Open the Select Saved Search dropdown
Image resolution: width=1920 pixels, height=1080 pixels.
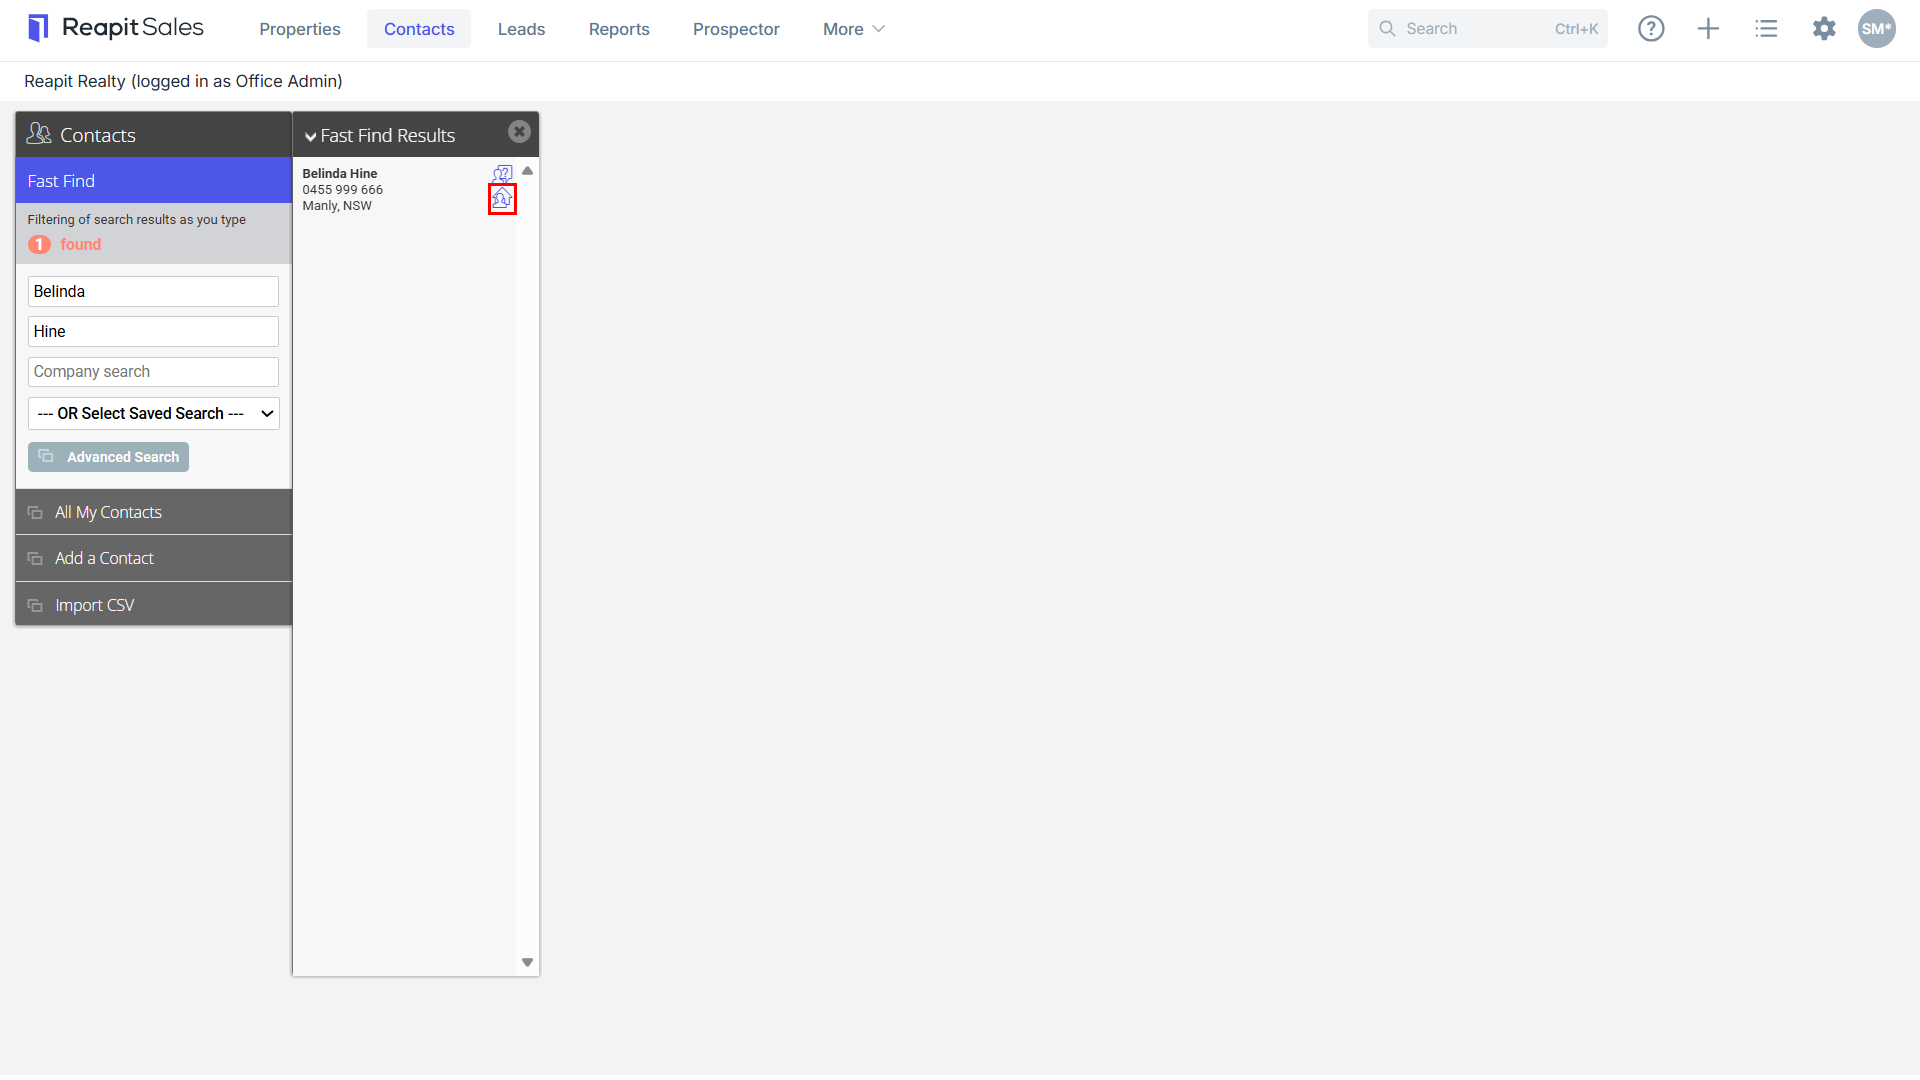[153, 414]
